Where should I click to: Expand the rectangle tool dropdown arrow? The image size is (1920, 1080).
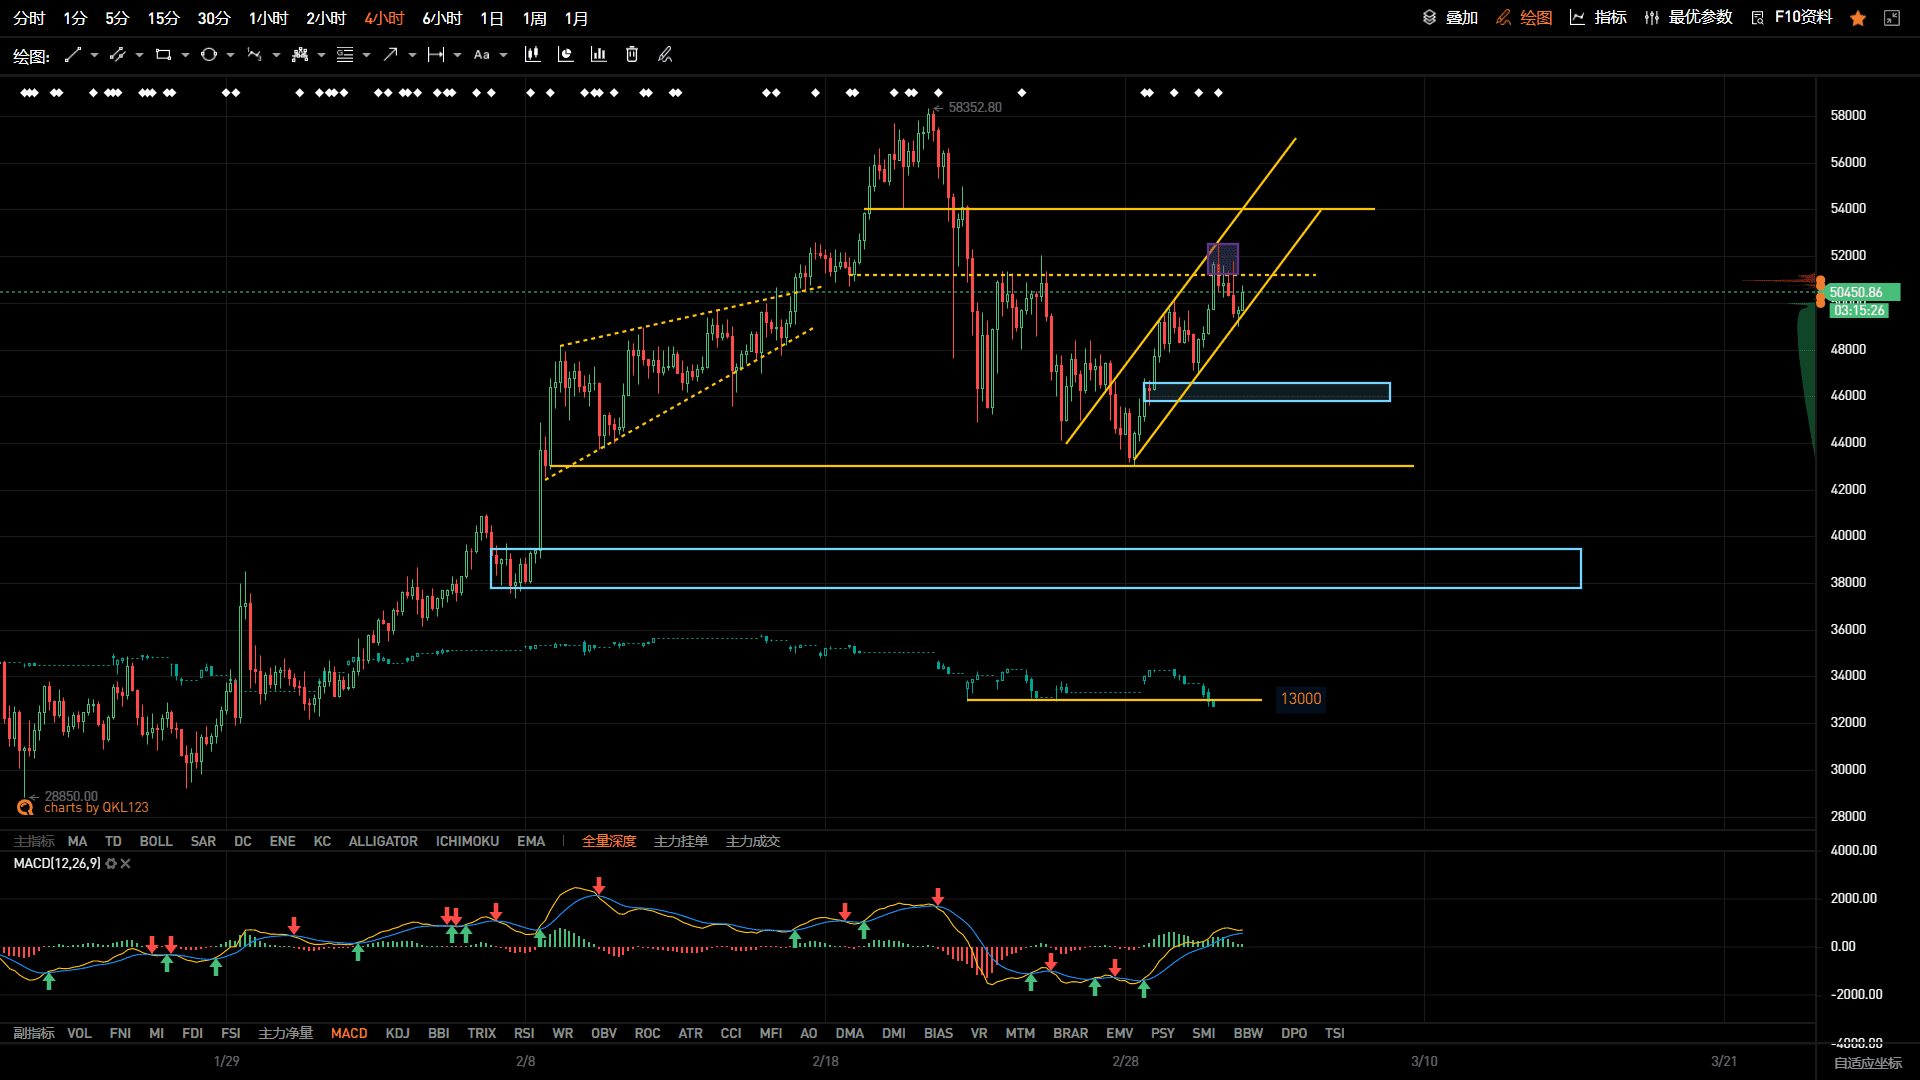pos(185,55)
